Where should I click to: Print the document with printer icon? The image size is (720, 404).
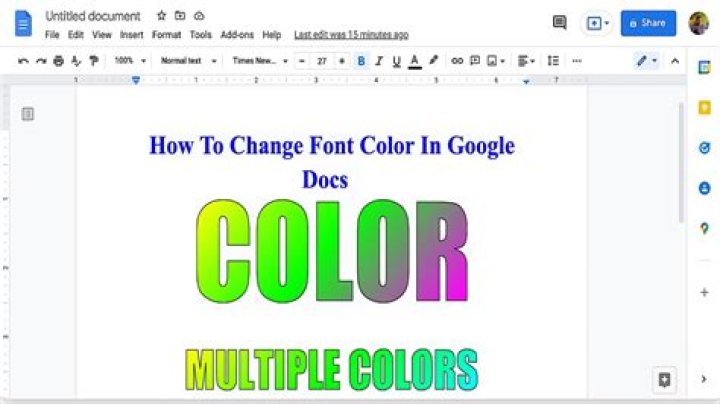(58, 61)
